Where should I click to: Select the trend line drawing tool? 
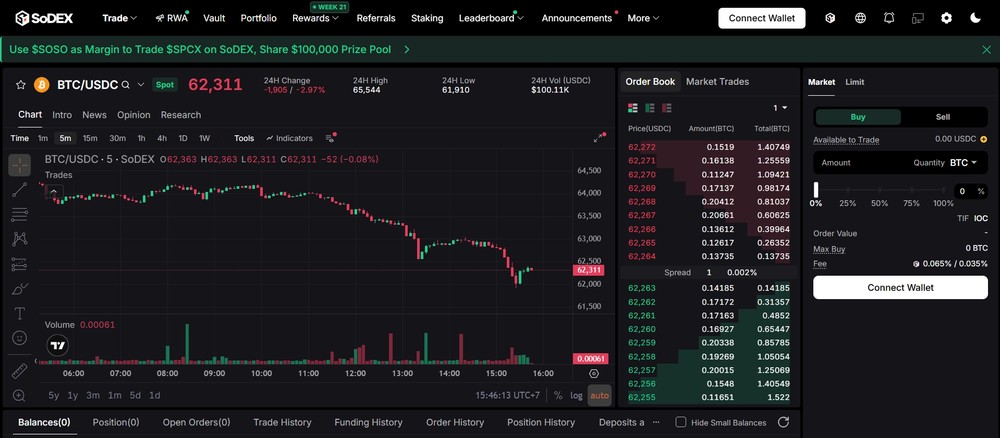(20, 189)
